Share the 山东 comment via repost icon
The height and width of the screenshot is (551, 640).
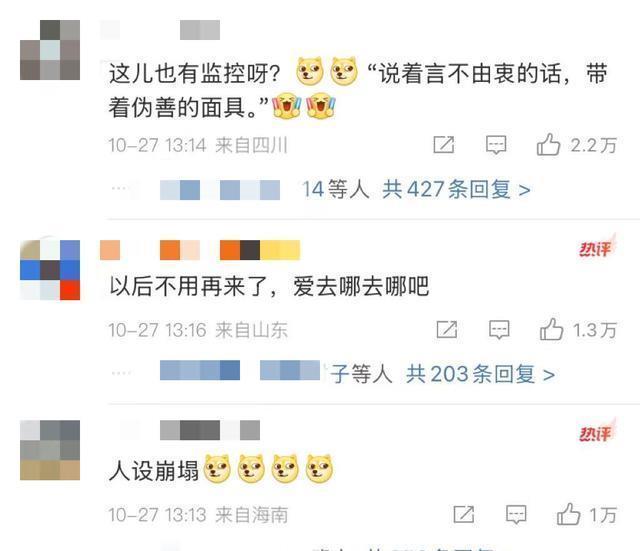pyautogui.click(x=447, y=329)
